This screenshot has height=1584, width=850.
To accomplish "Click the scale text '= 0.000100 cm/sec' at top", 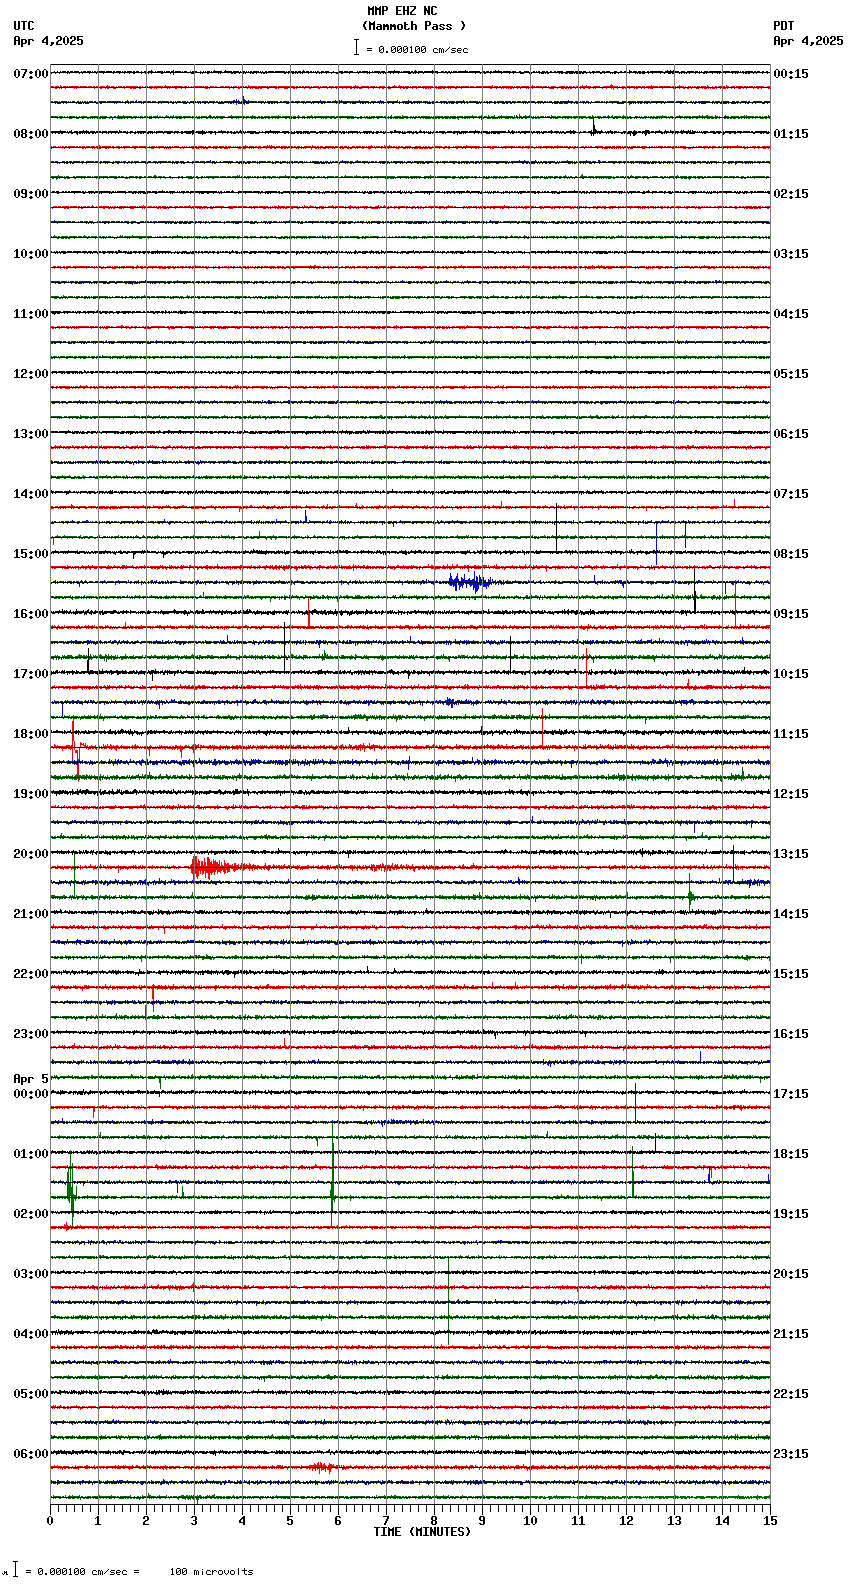I will tap(417, 49).
